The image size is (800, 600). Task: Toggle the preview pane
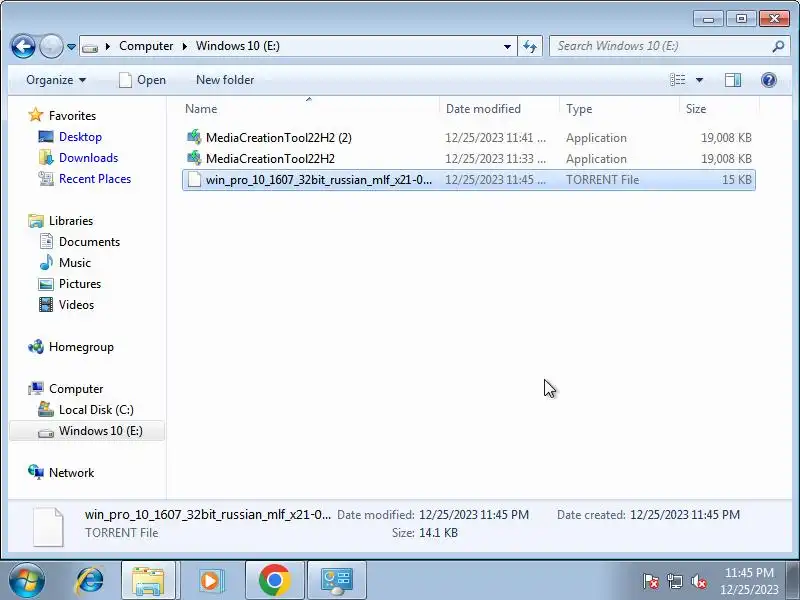click(733, 80)
